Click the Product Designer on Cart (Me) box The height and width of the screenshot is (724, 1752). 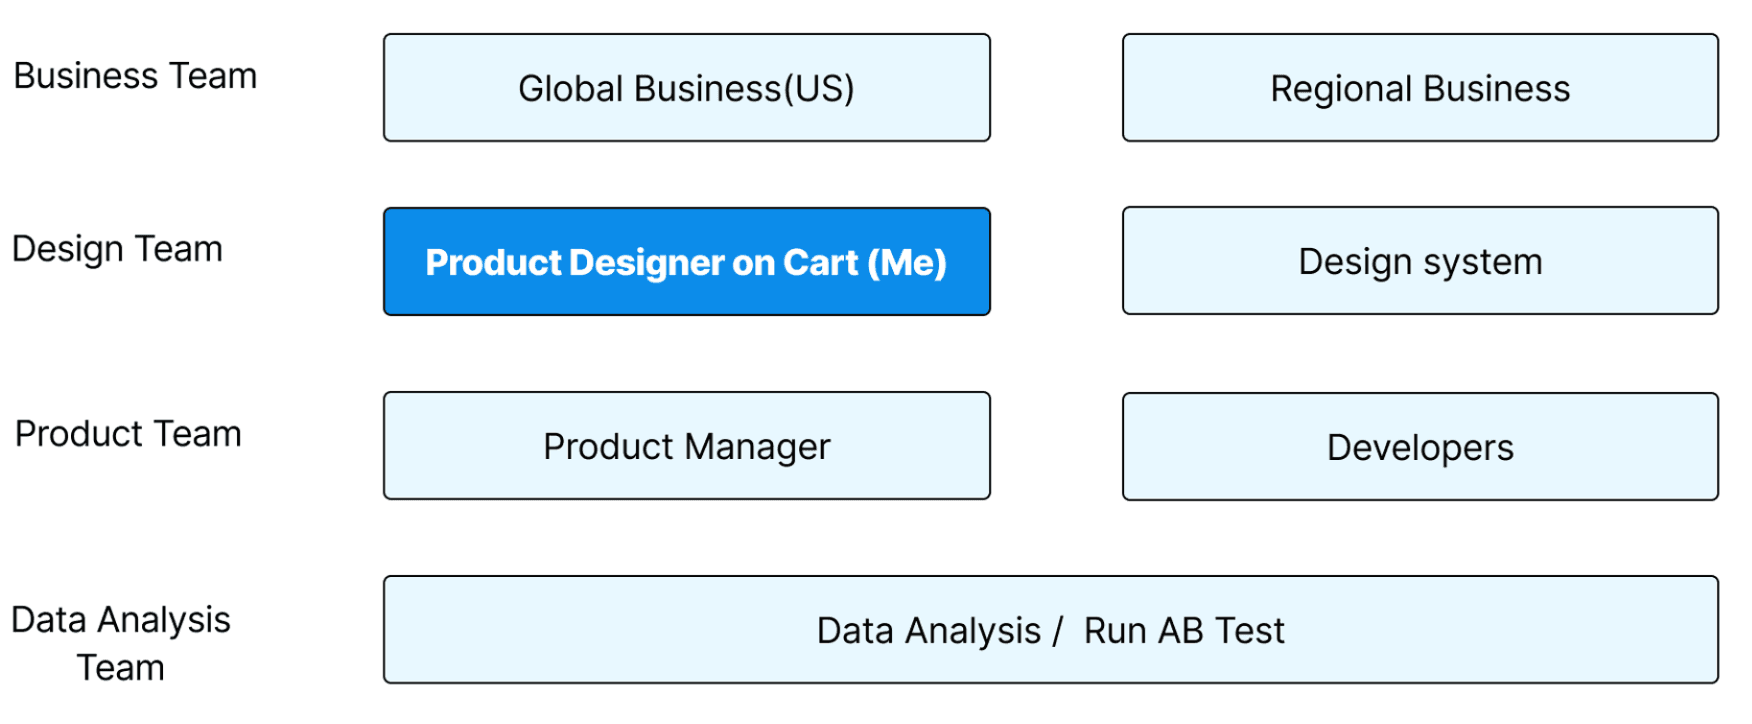pyautogui.click(x=687, y=262)
